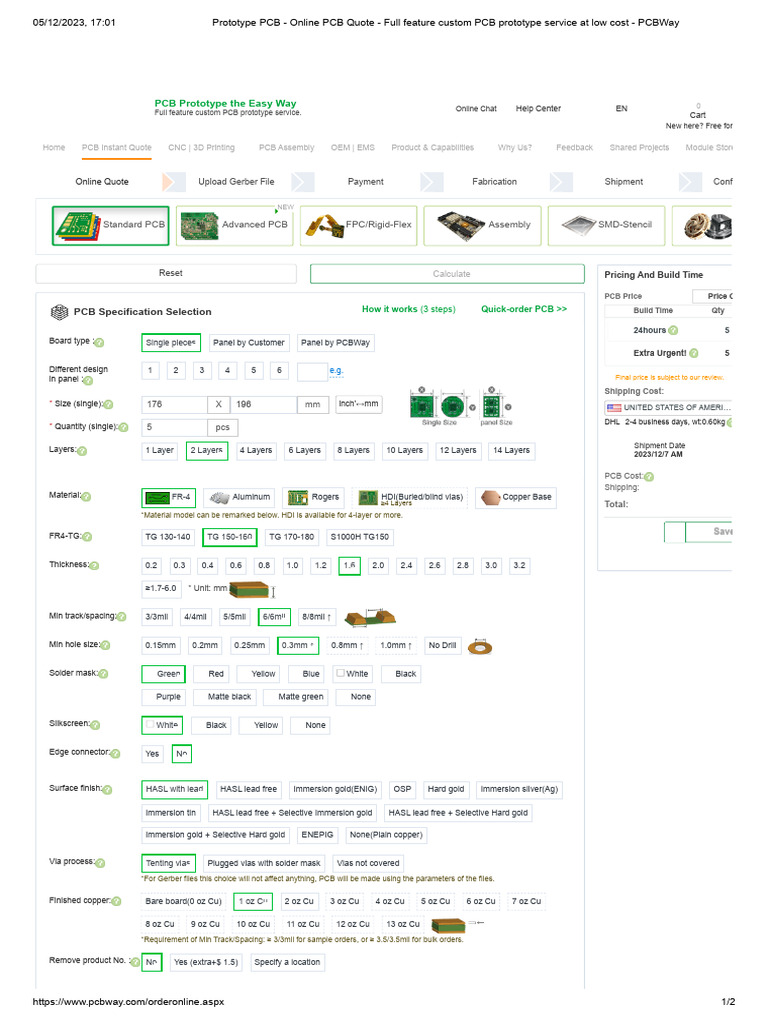768x1024 pixels.
Task: Select 2.0 thickness option
Action: click(x=378, y=566)
